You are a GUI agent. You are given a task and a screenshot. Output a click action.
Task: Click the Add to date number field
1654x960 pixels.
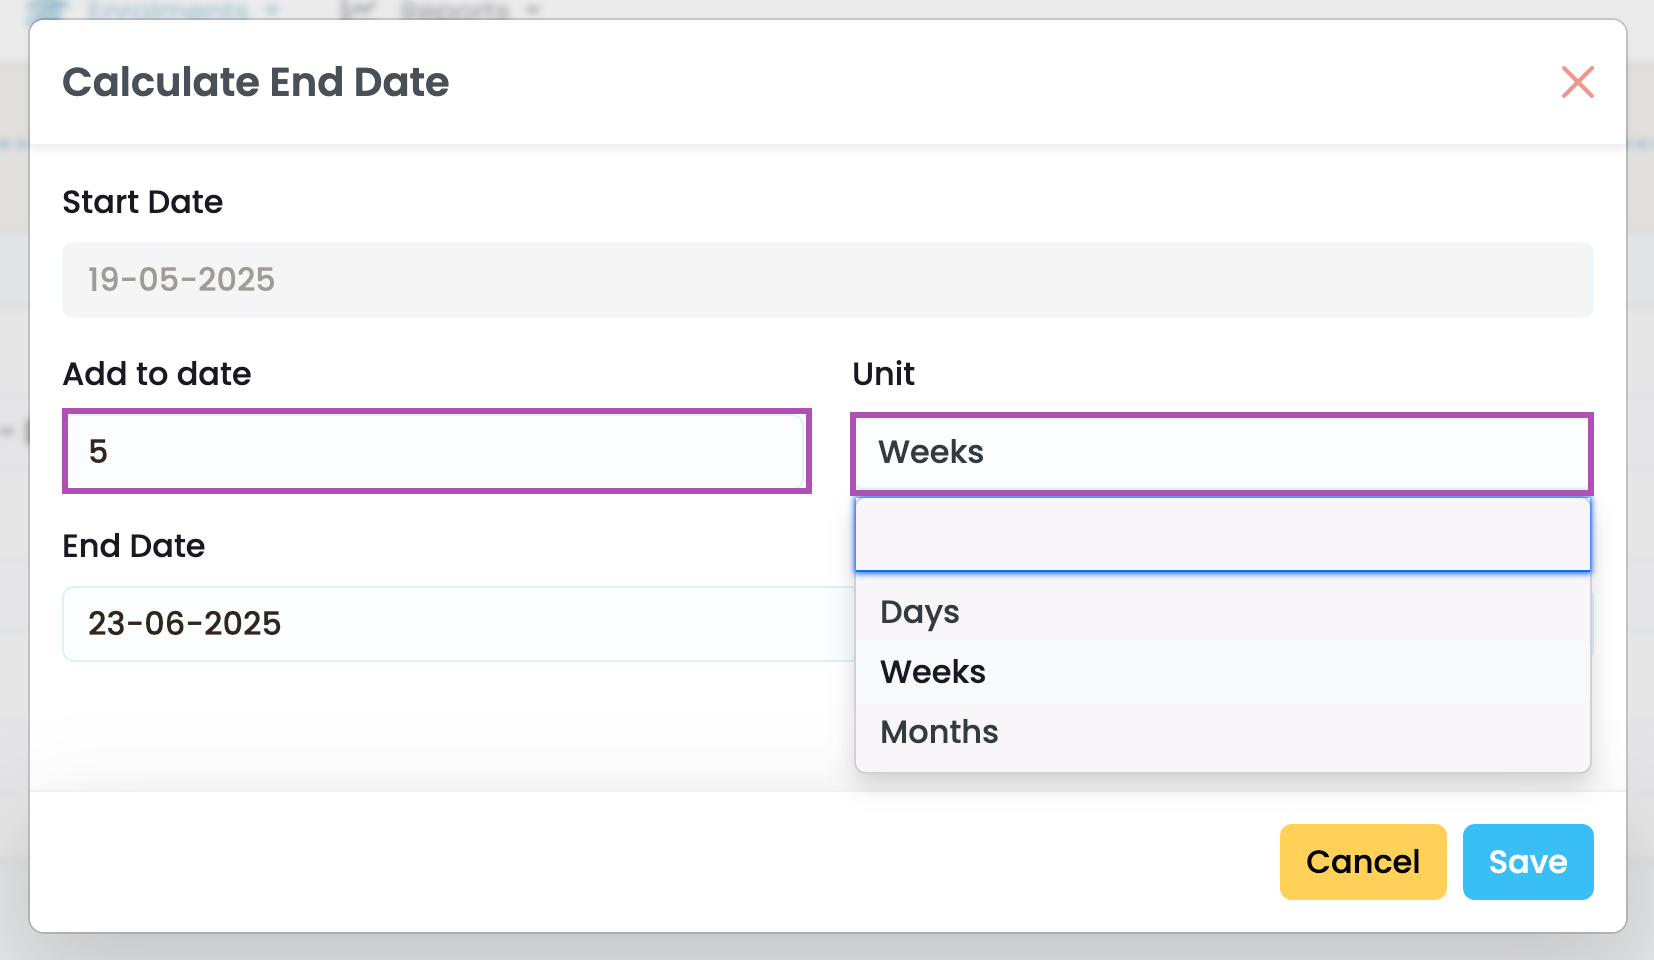coord(436,451)
